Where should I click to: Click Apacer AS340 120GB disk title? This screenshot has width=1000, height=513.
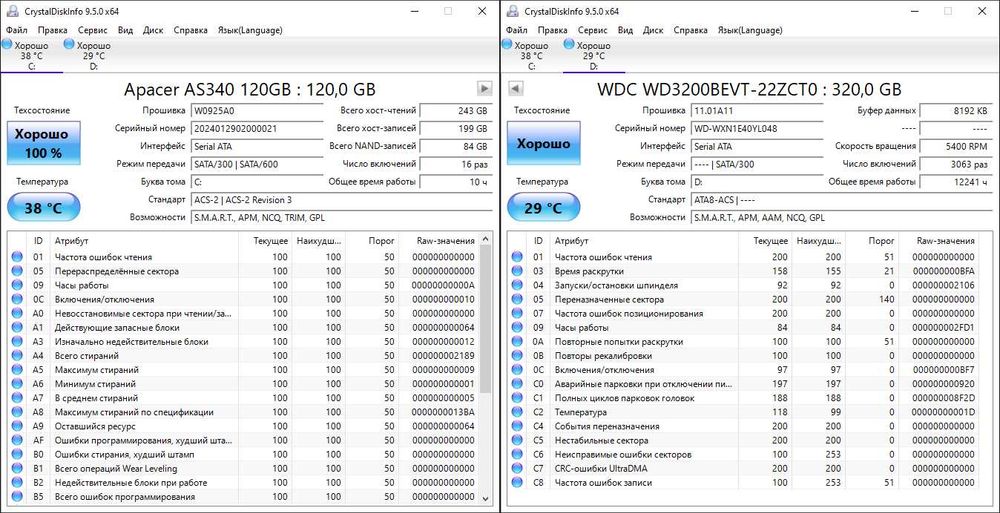tap(250, 89)
